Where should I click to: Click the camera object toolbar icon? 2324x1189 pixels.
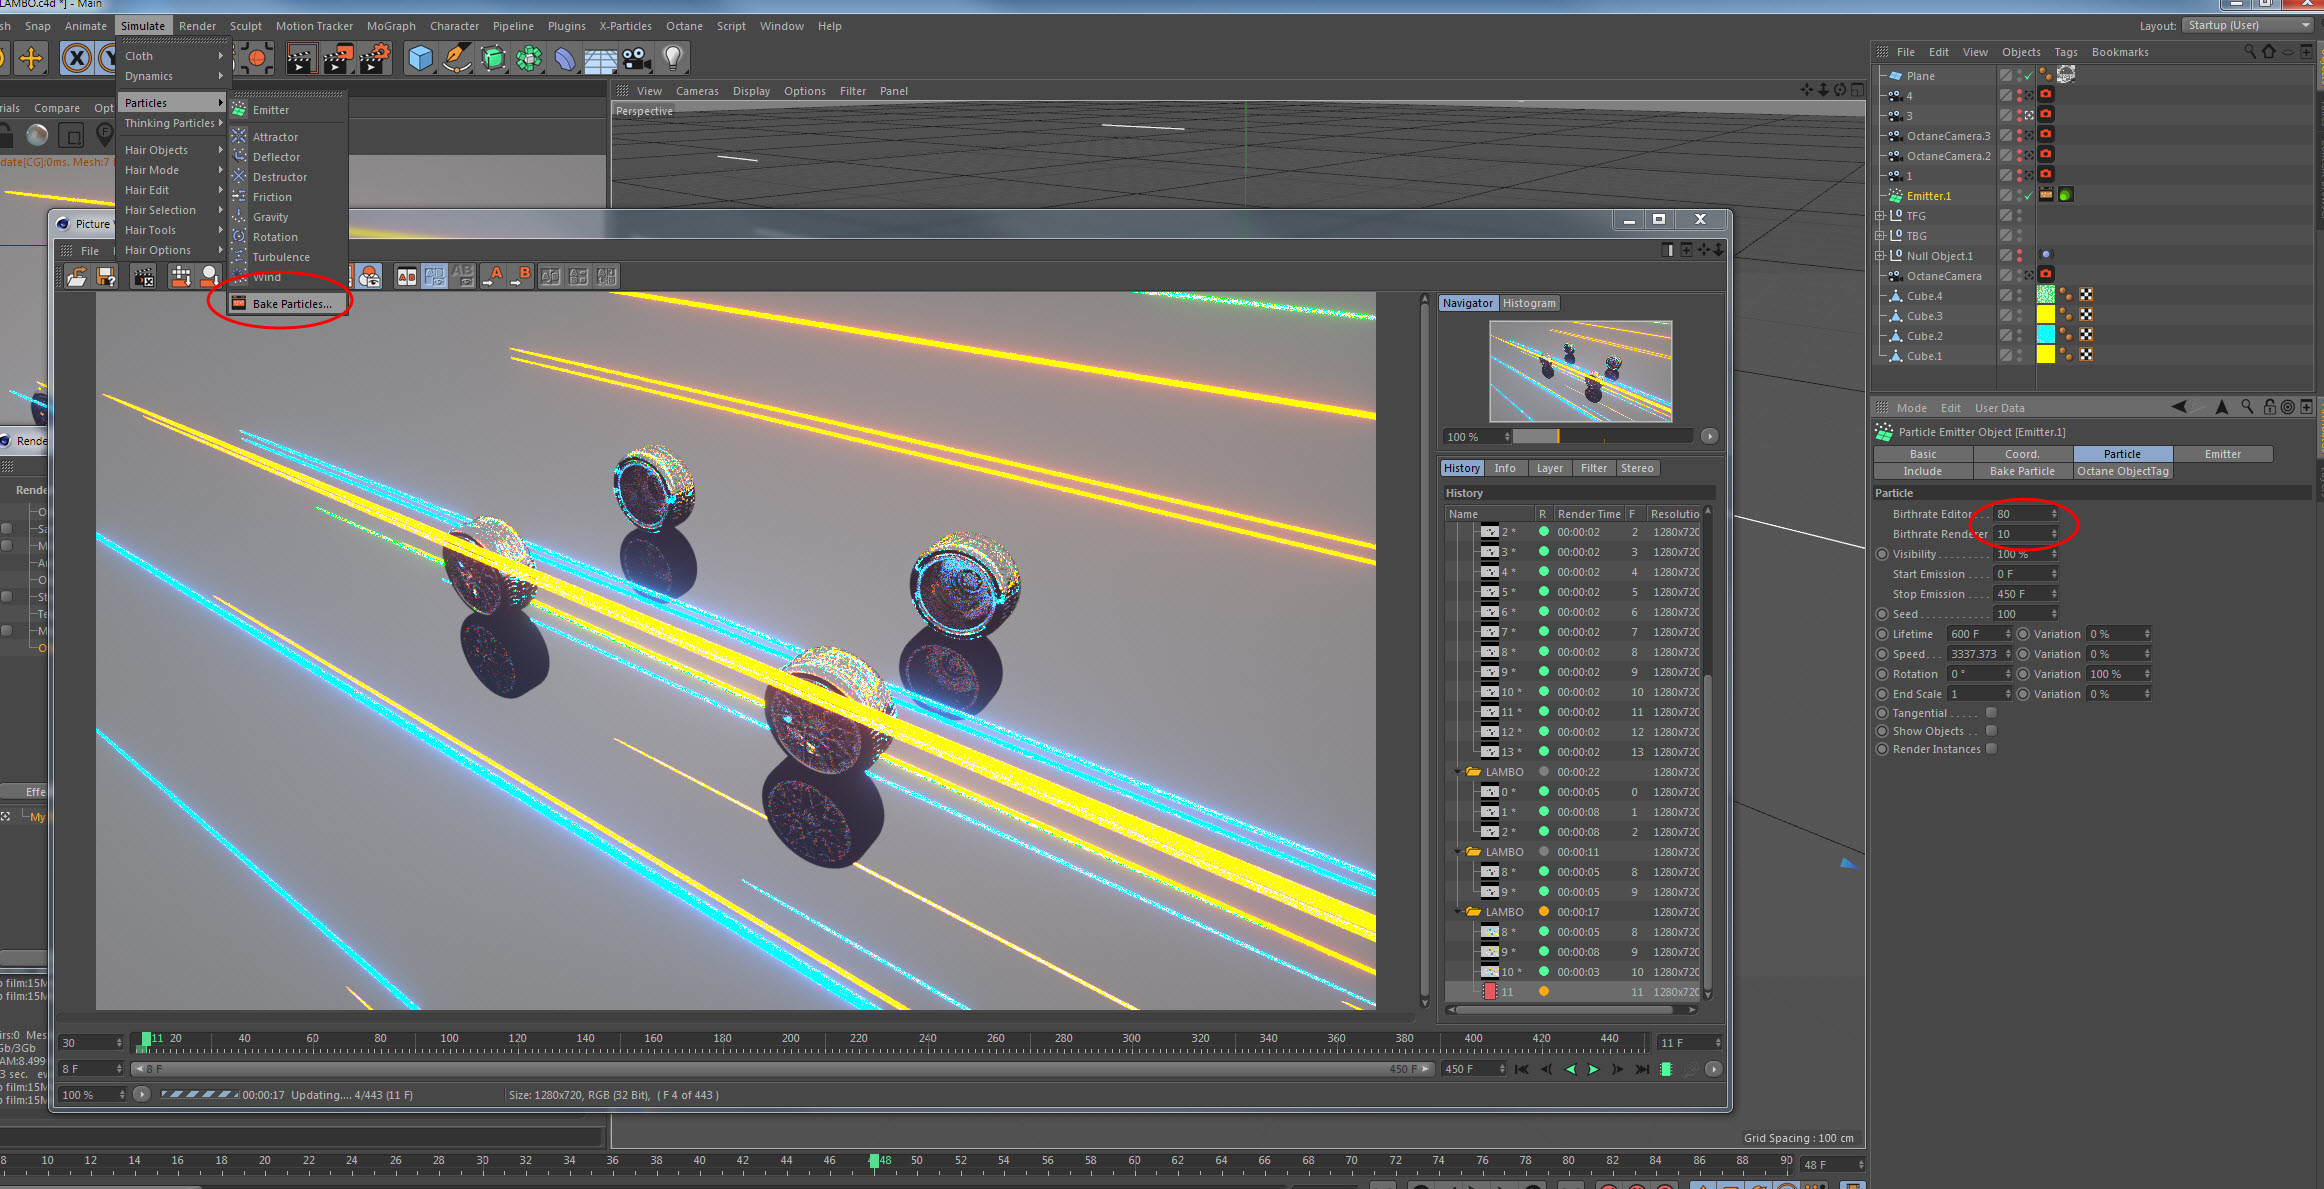[x=636, y=59]
